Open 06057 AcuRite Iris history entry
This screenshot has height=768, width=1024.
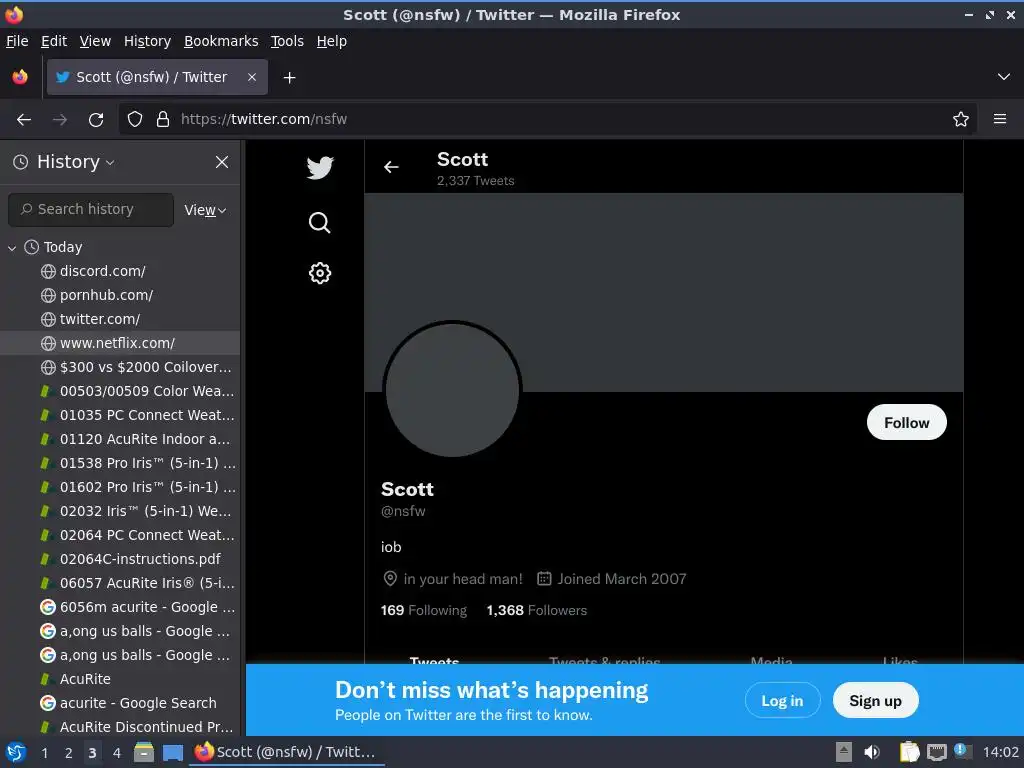point(120,583)
